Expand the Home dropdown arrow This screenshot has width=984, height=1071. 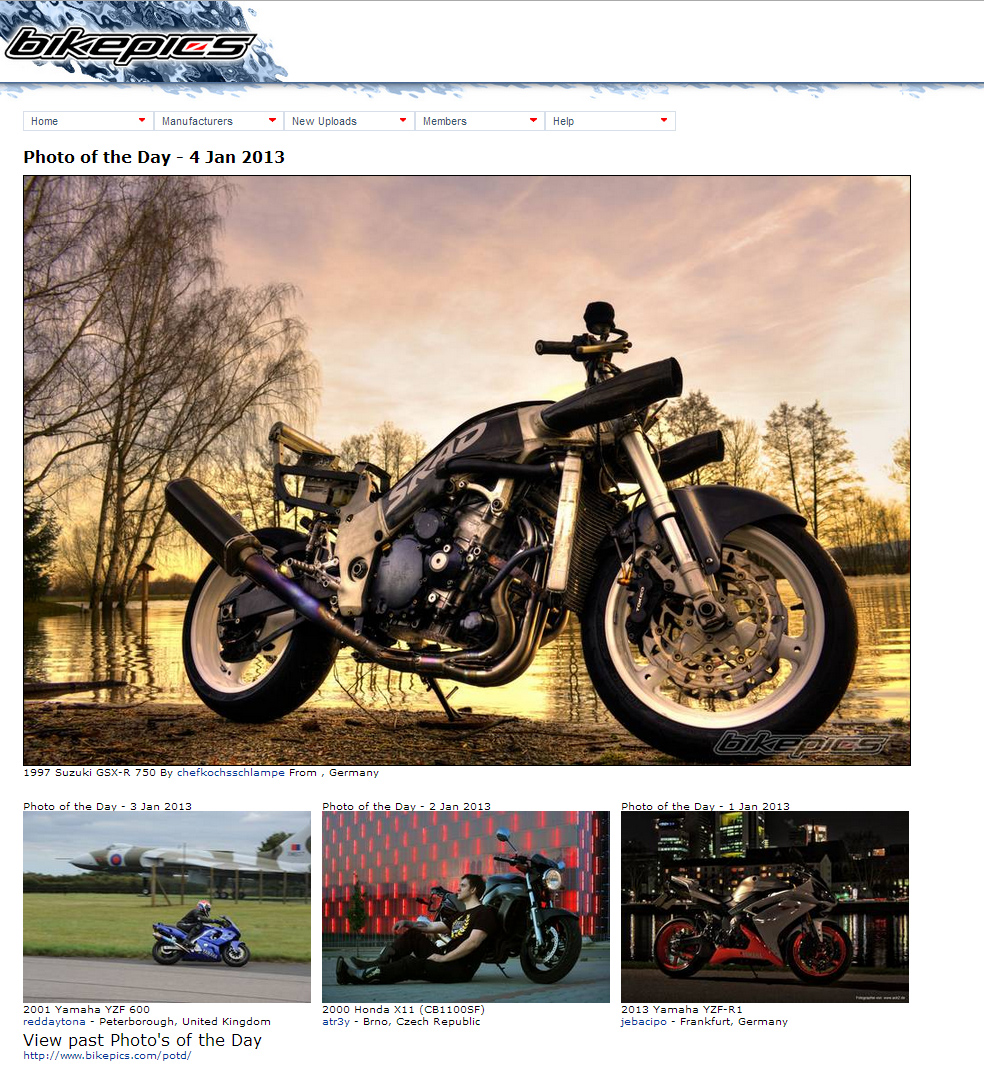142,120
